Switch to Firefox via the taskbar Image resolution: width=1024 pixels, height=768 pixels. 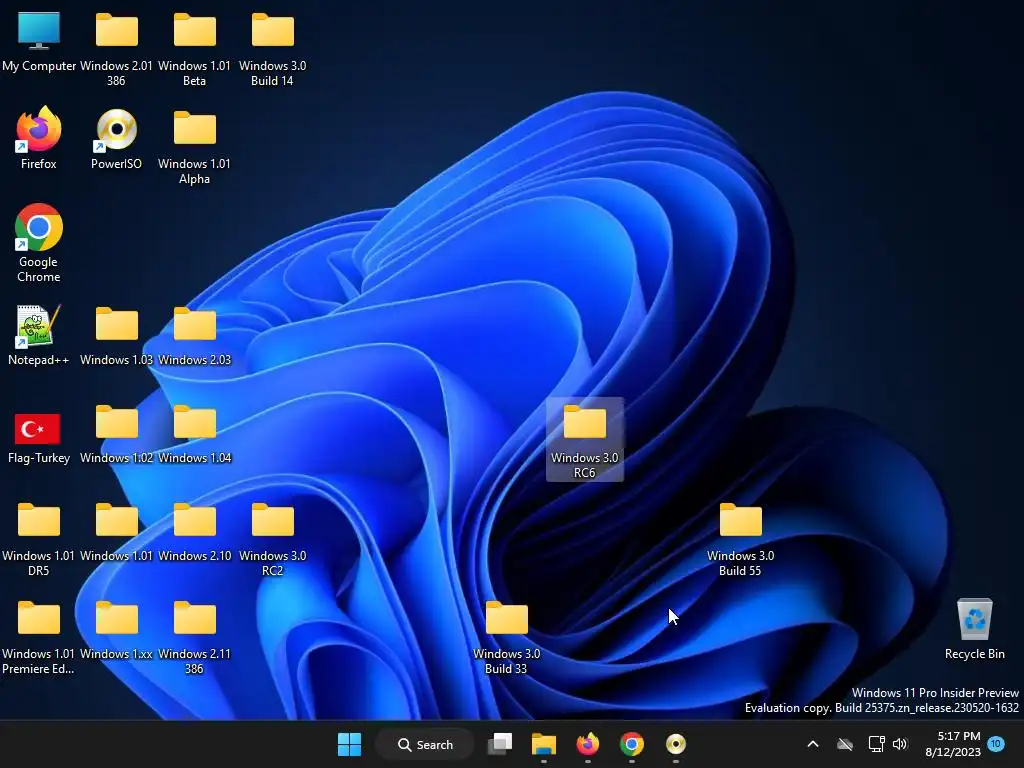[x=588, y=744]
